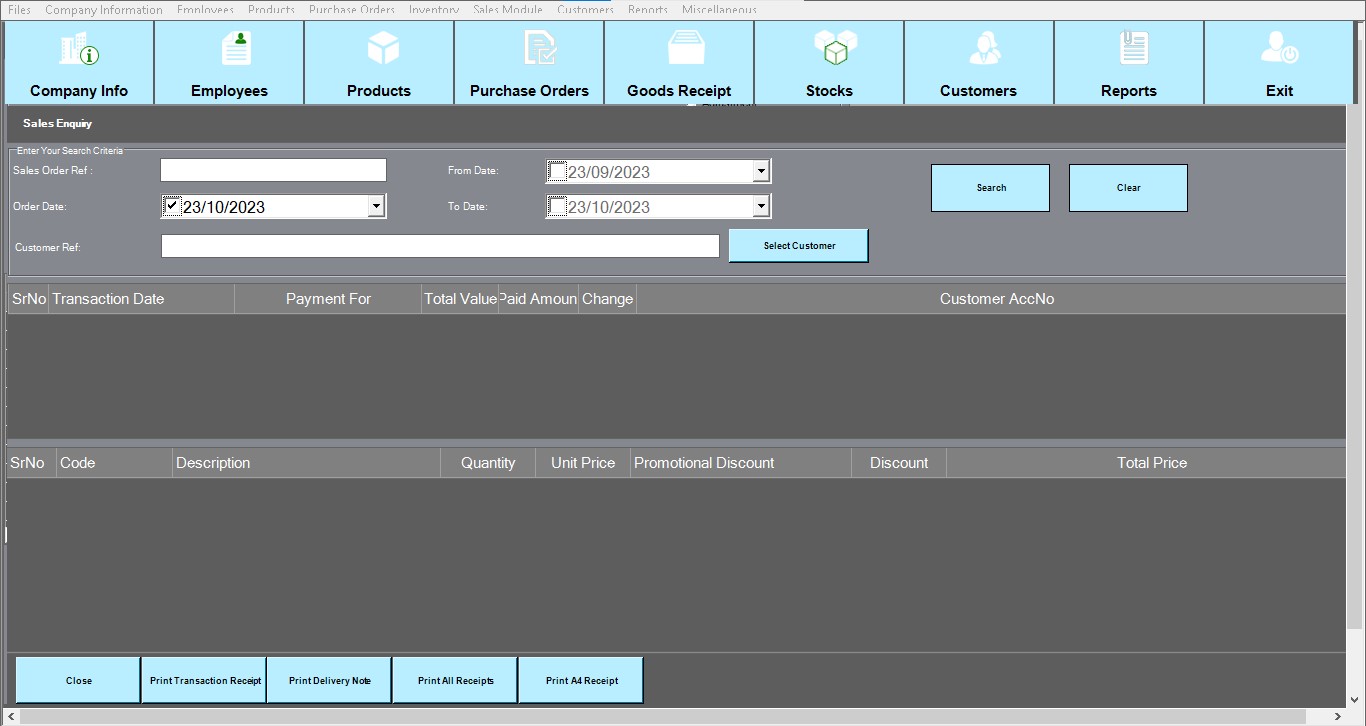Screen dimensions: 1366x726
Task: Open the Inventory menu
Action: (434, 9)
